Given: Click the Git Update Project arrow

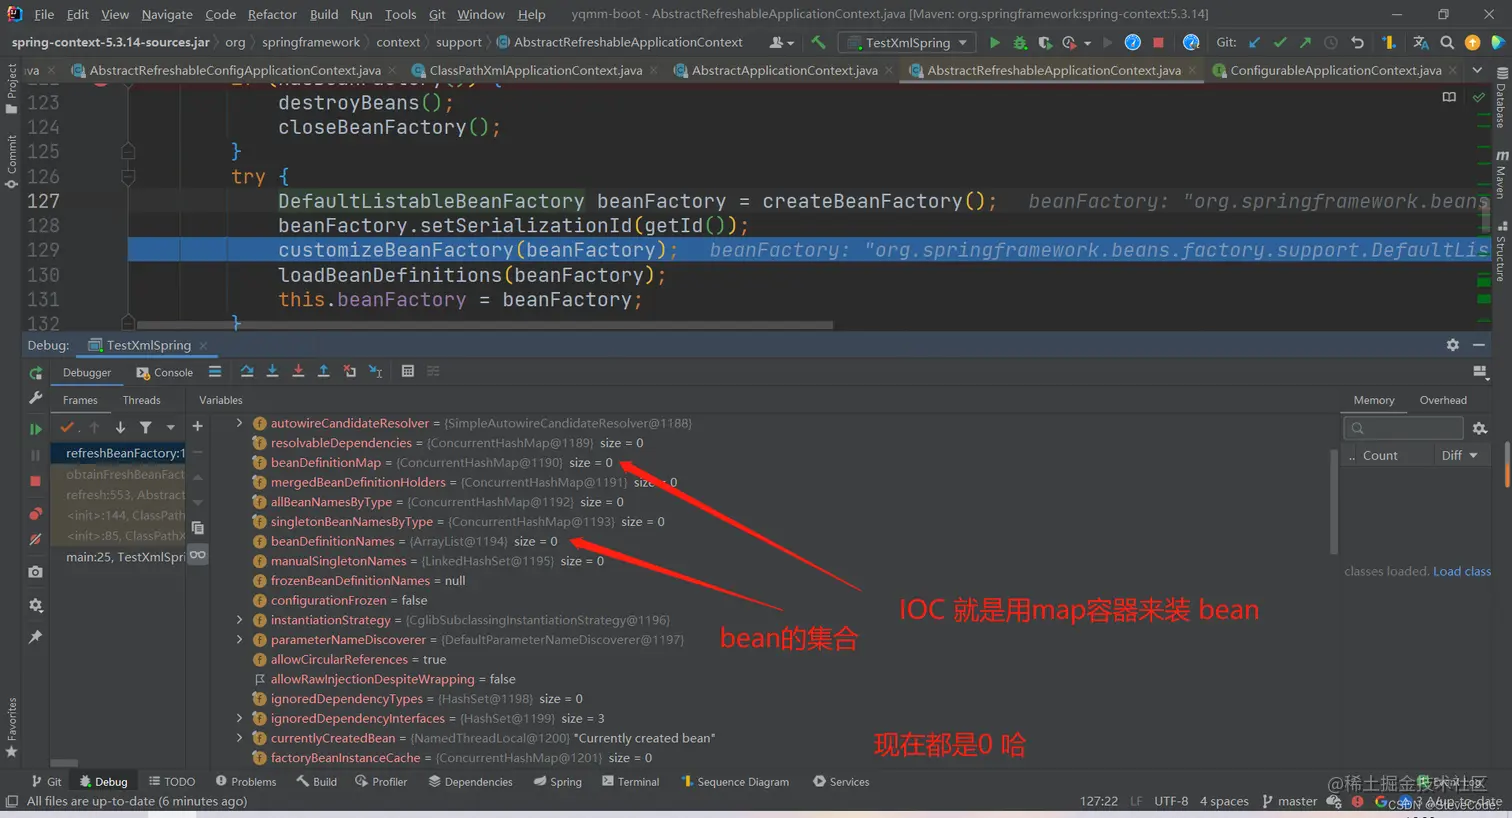Looking at the screenshot, I should 1254,42.
